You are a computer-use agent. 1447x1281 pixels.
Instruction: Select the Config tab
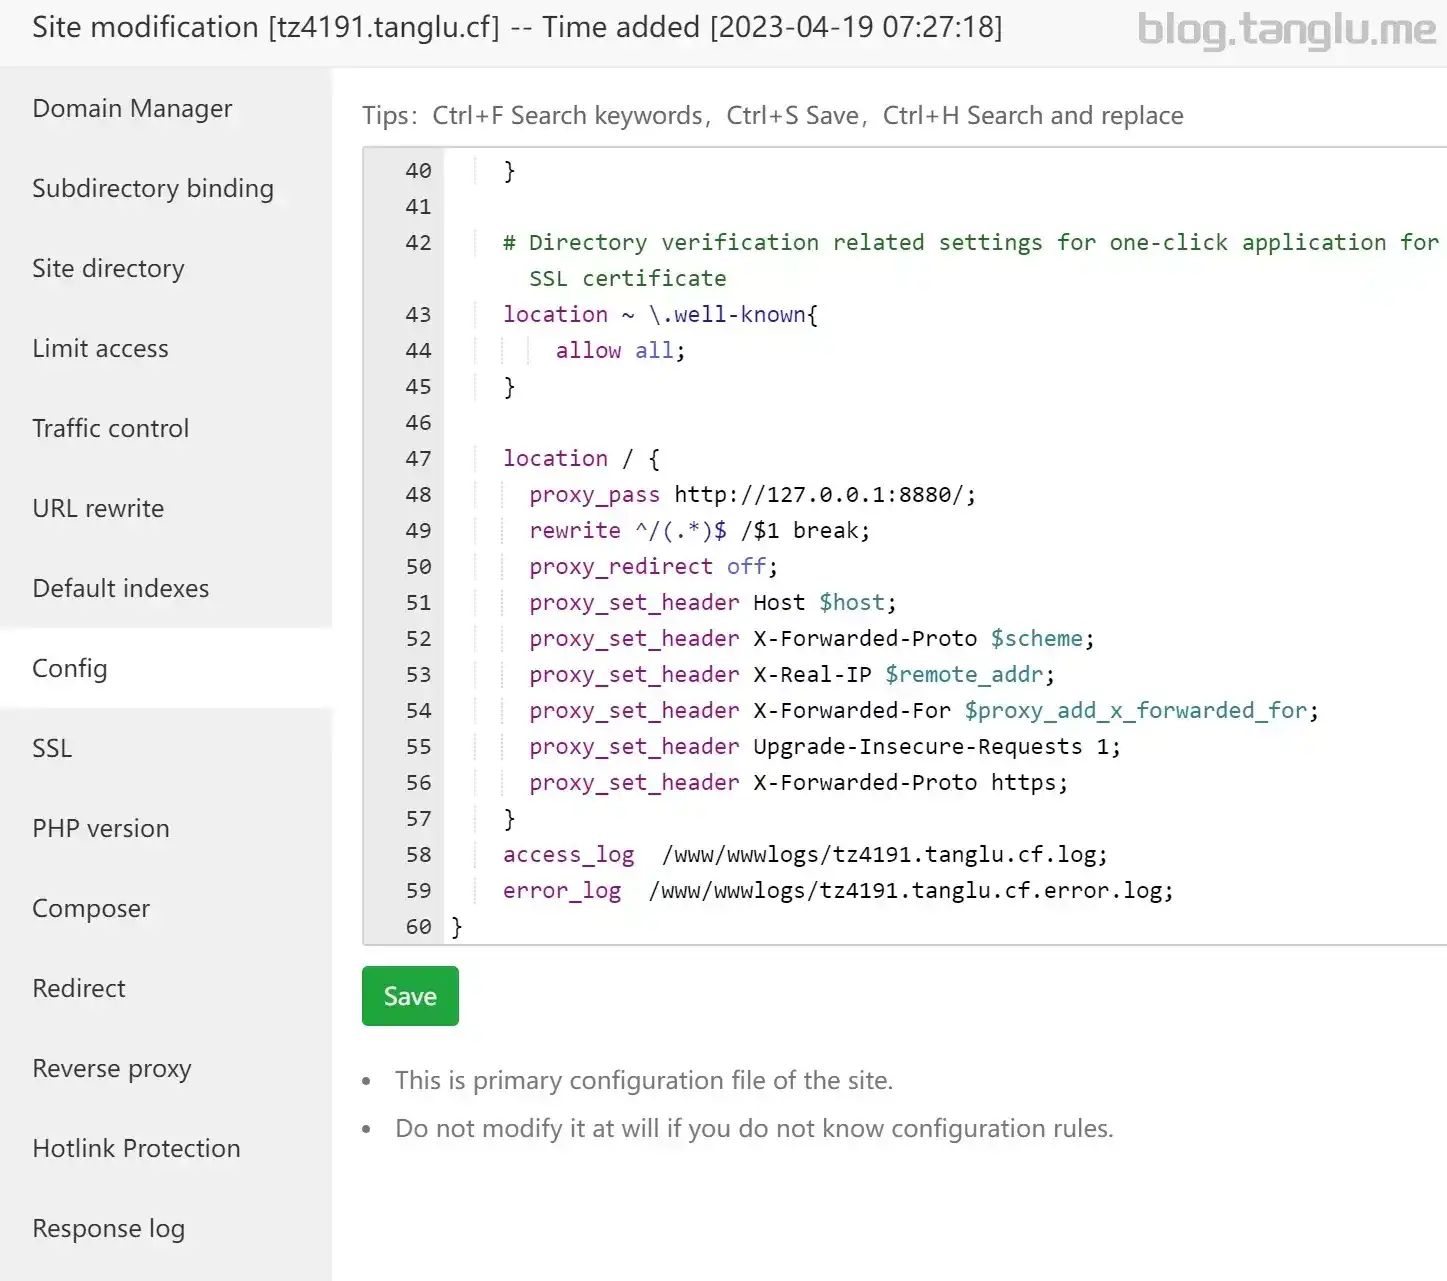coord(69,668)
